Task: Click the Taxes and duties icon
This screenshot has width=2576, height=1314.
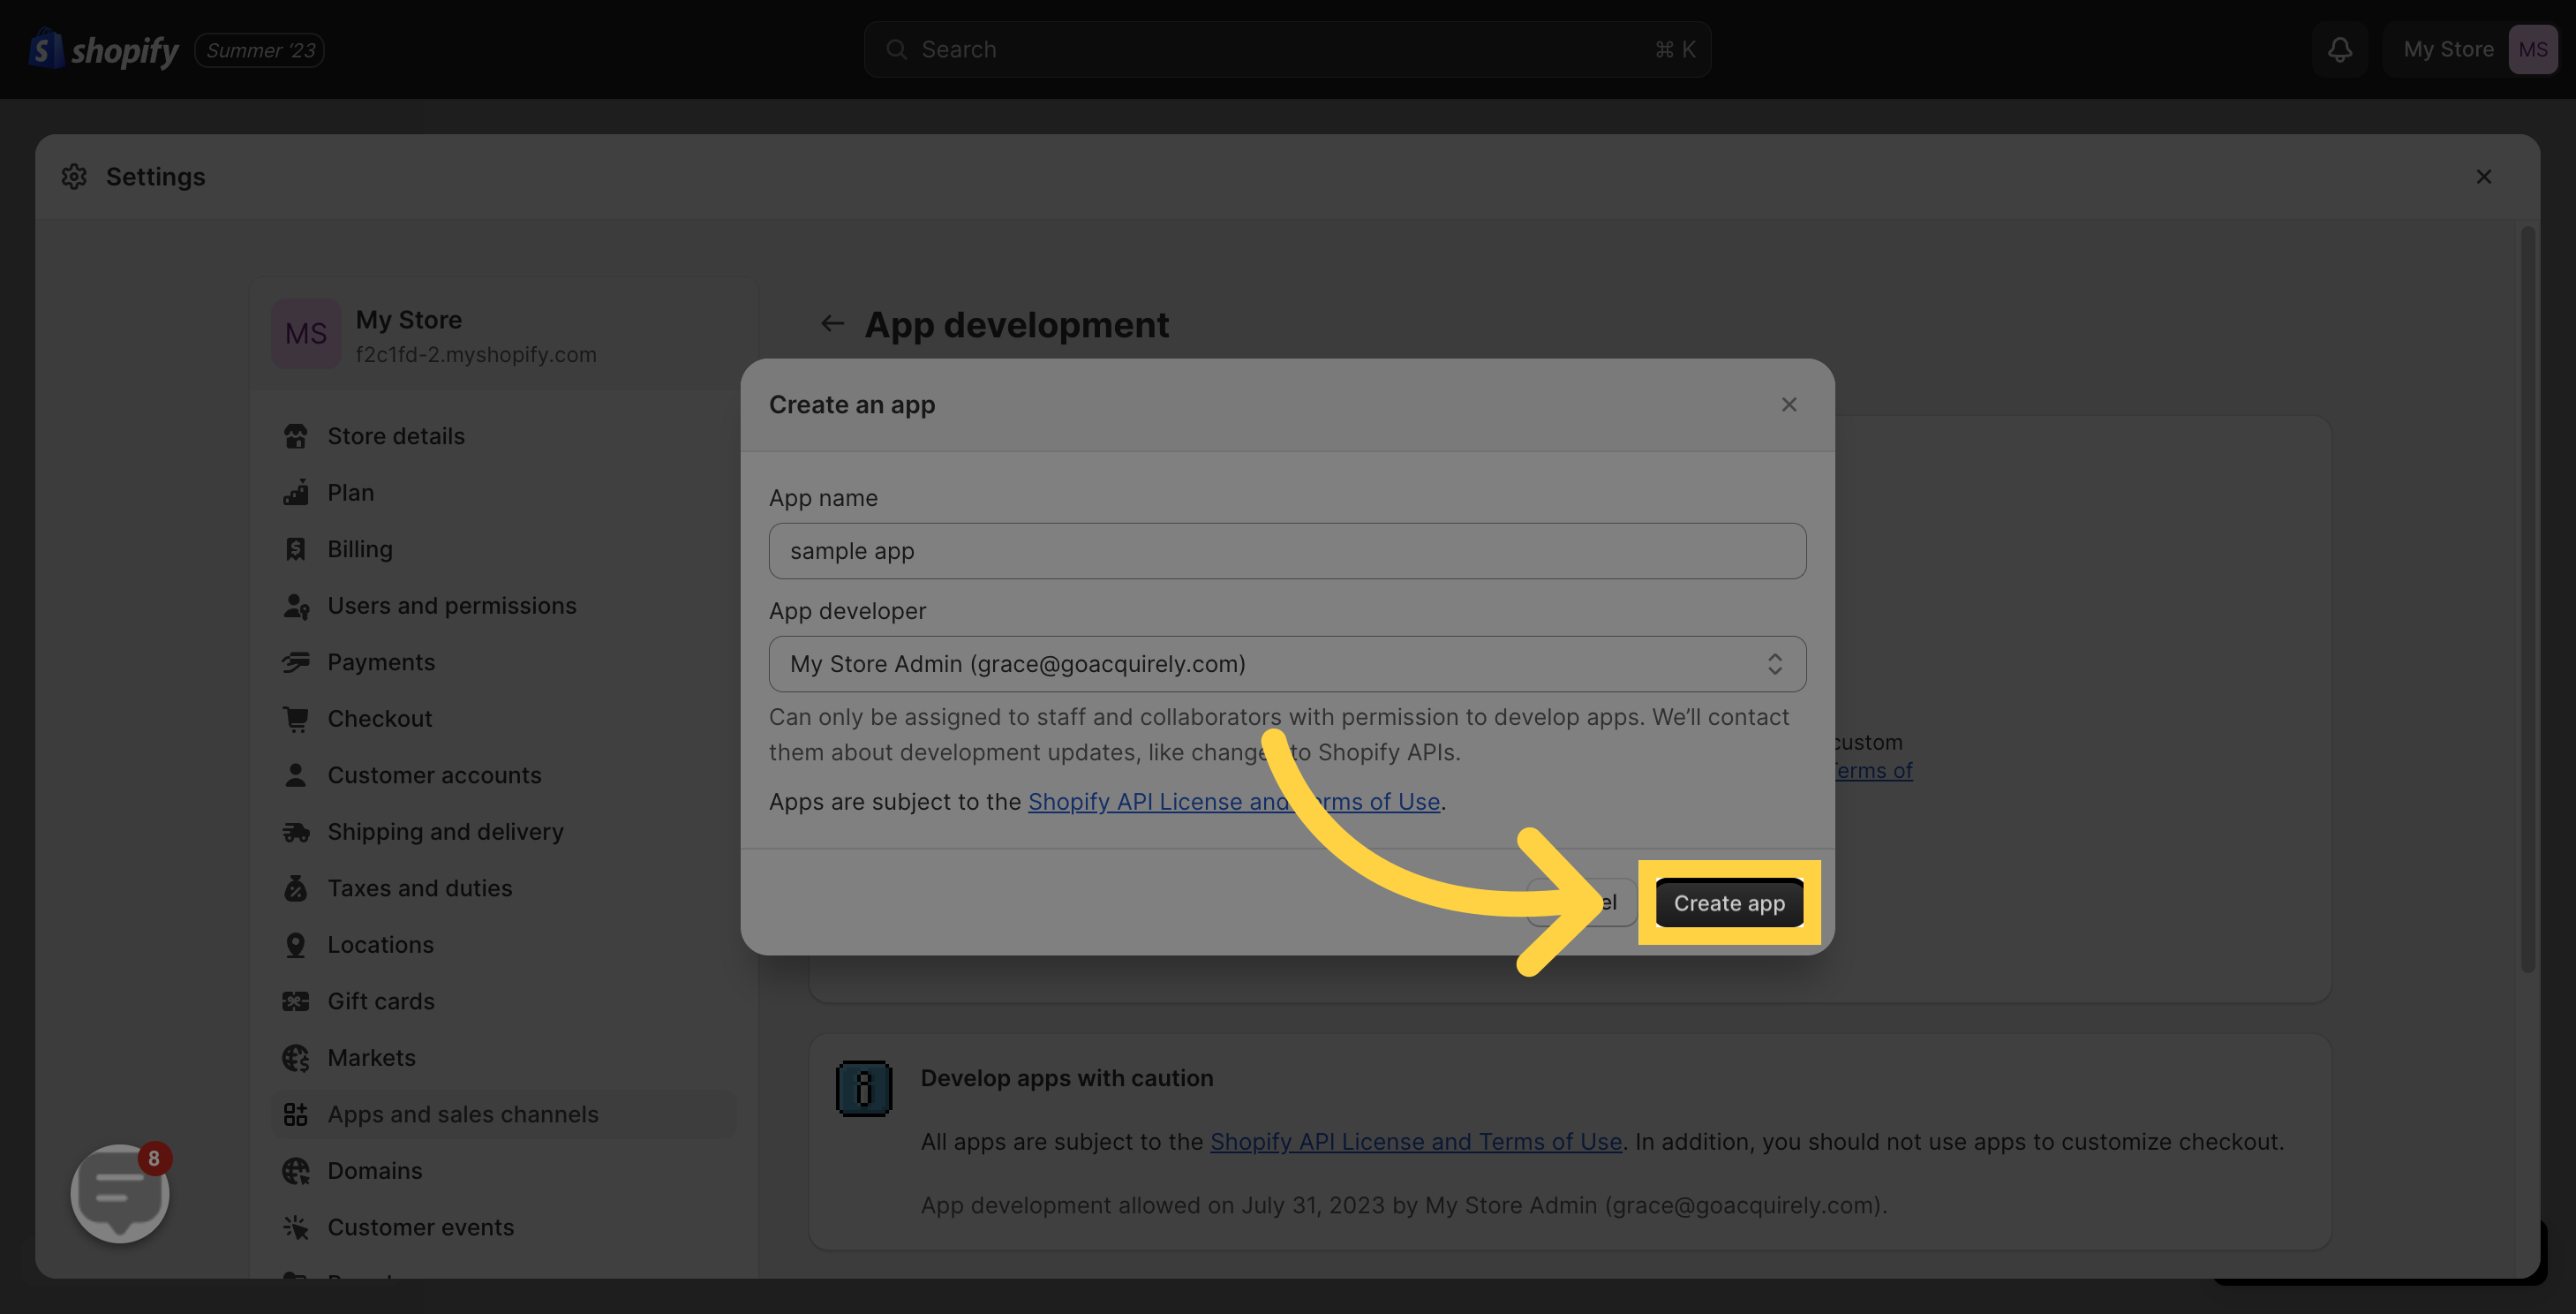Action: 296,889
